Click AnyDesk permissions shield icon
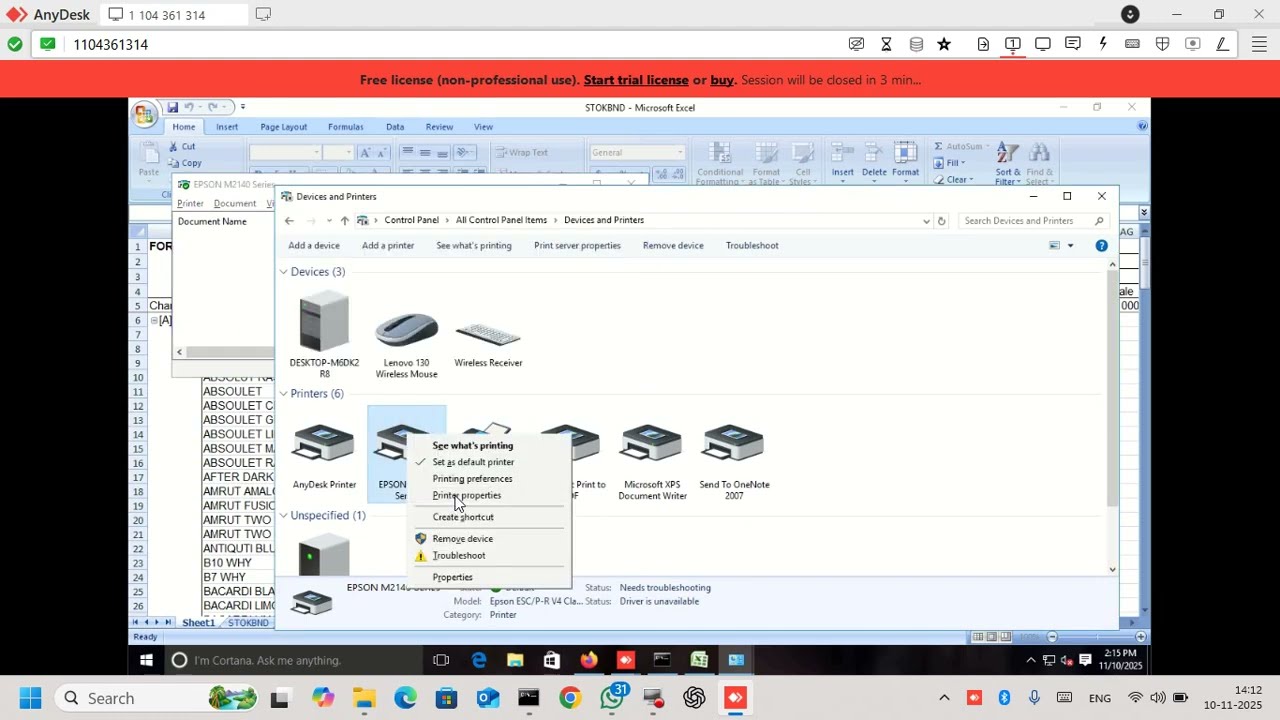Image resolution: width=1280 pixels, height=720 pixels. click(x=1162, y=44)
